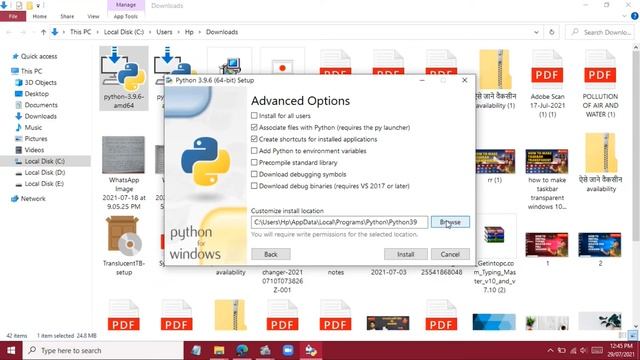Open Videos folder in sidebar
This screenshot has width=640, height=360.
point(34,150)
